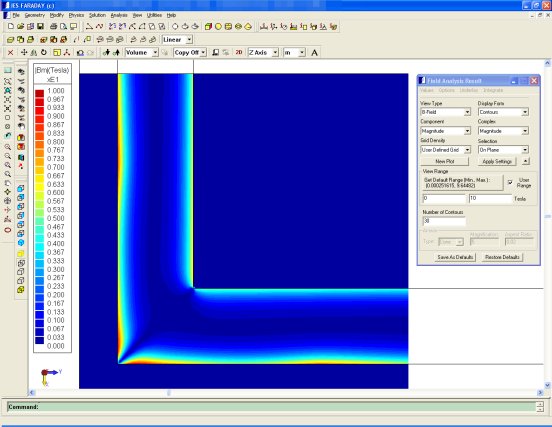Click the small up-arrow collapse button beside Apply Settings
The height and width of the screenshot is (427, 552).
click(525, 161)
